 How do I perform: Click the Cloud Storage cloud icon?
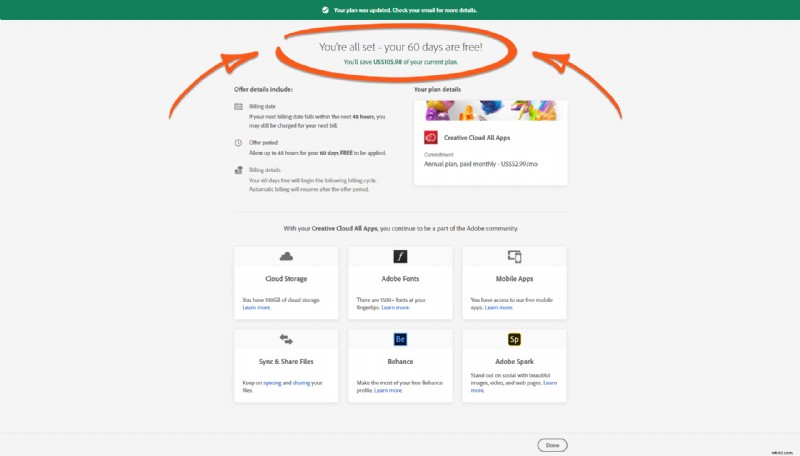(286, 256)
